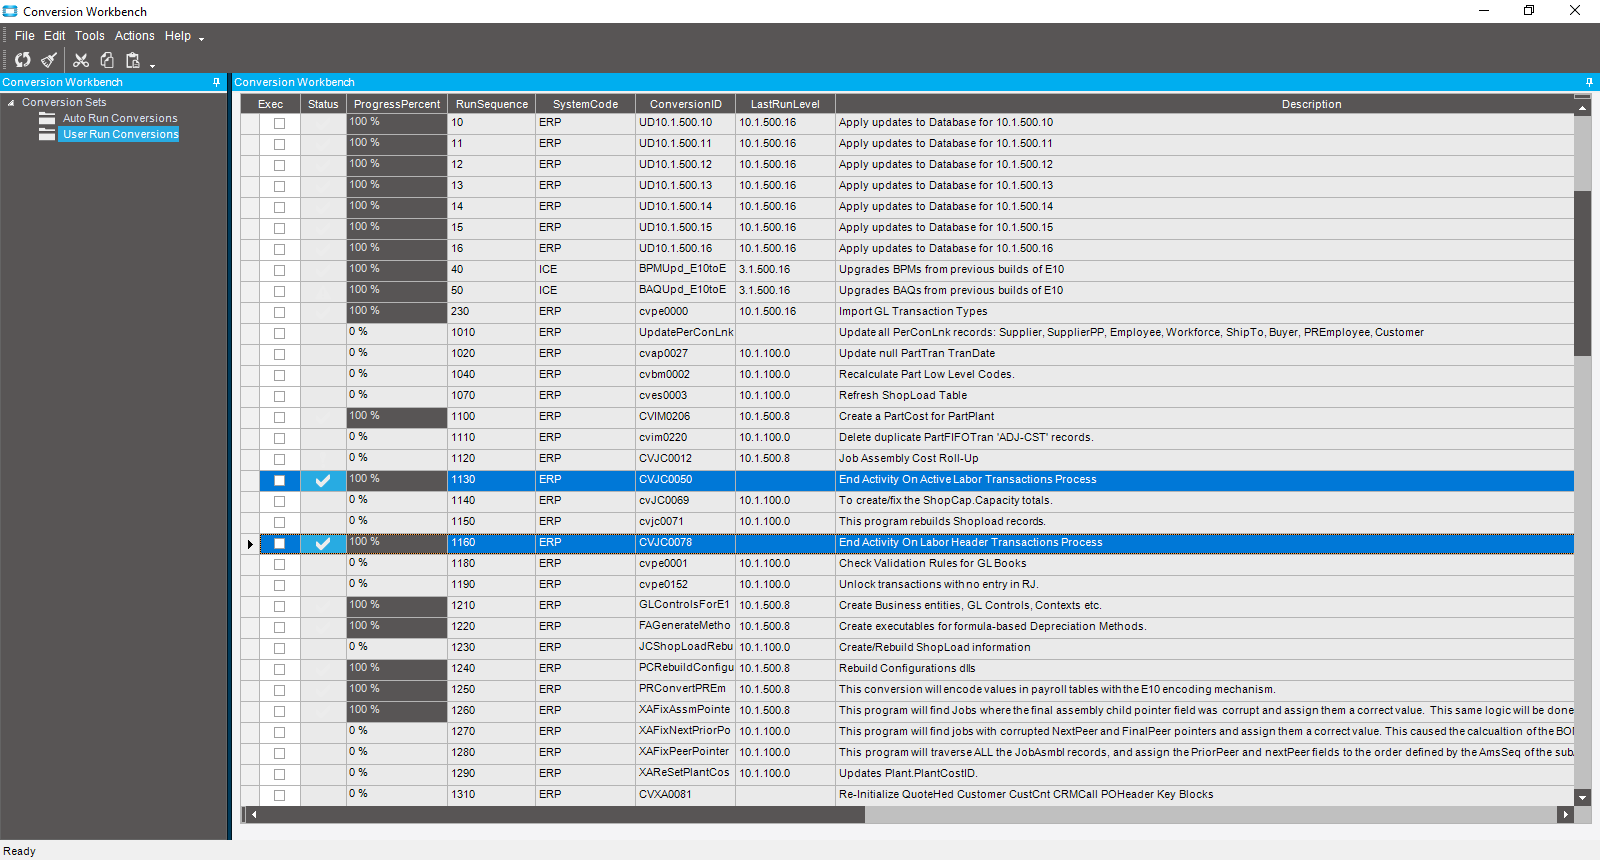The image size is (1600, 860).
Task: Click 'Refresh ShopLoad Table' description cell
Action: click(1205, 396)
